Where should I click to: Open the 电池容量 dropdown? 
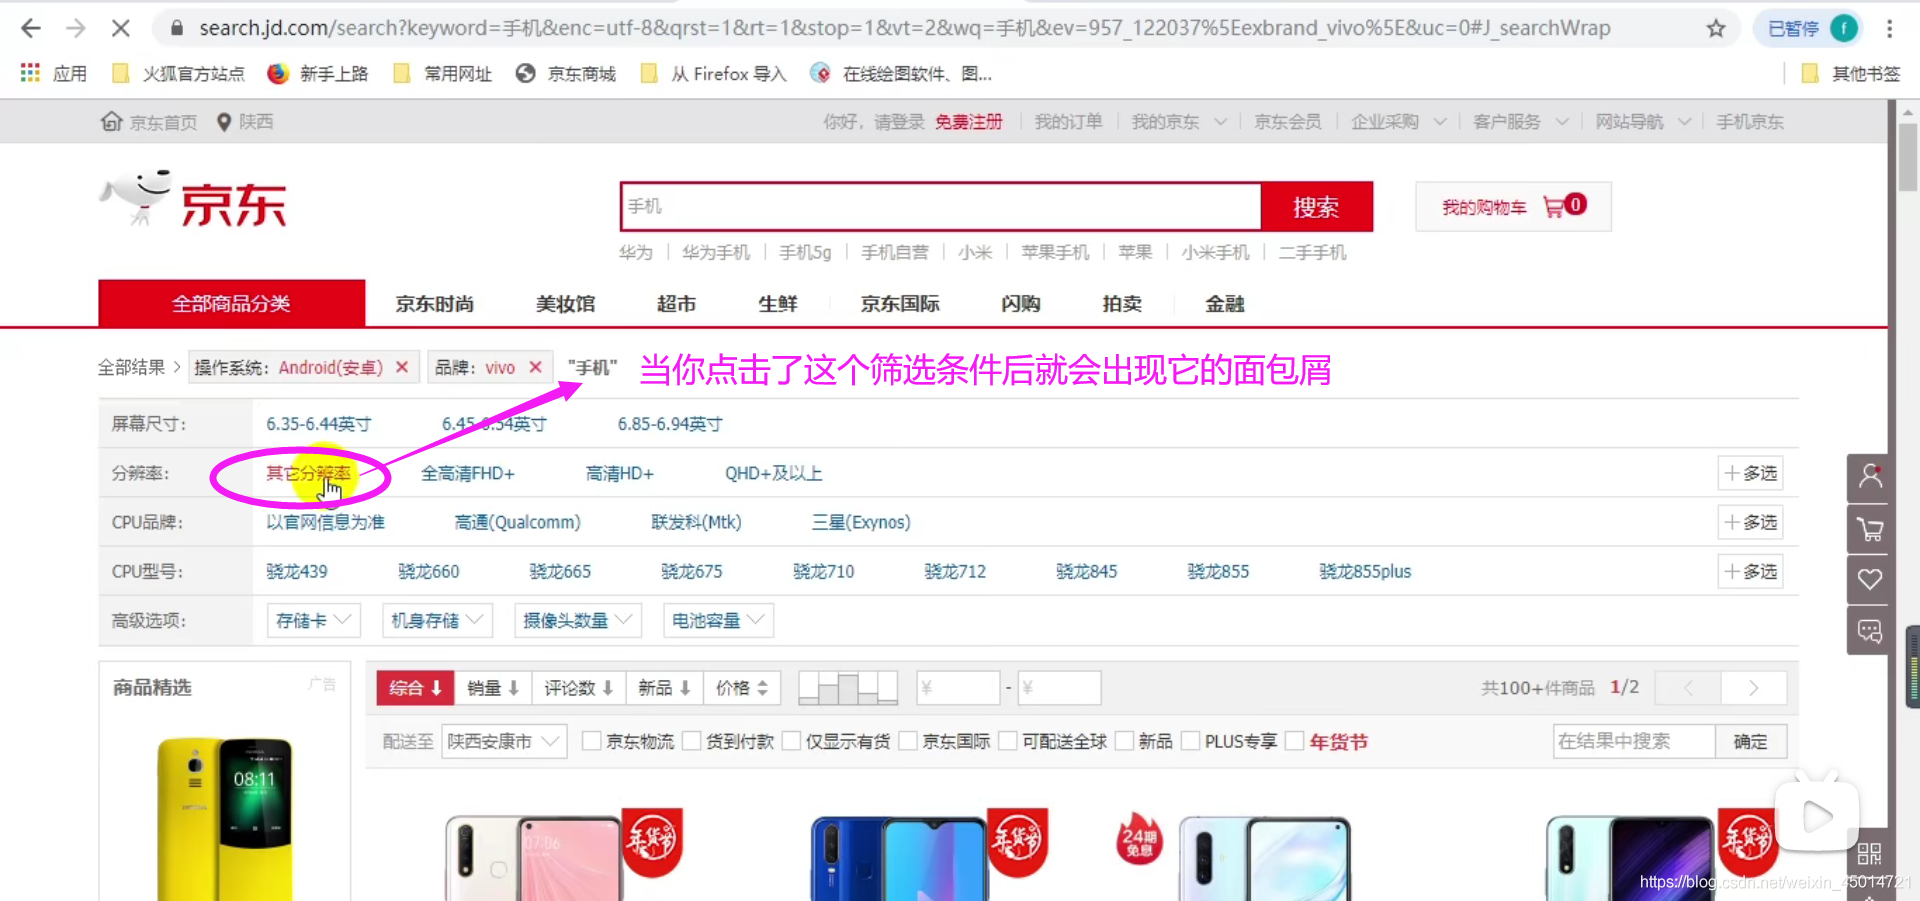718,621
